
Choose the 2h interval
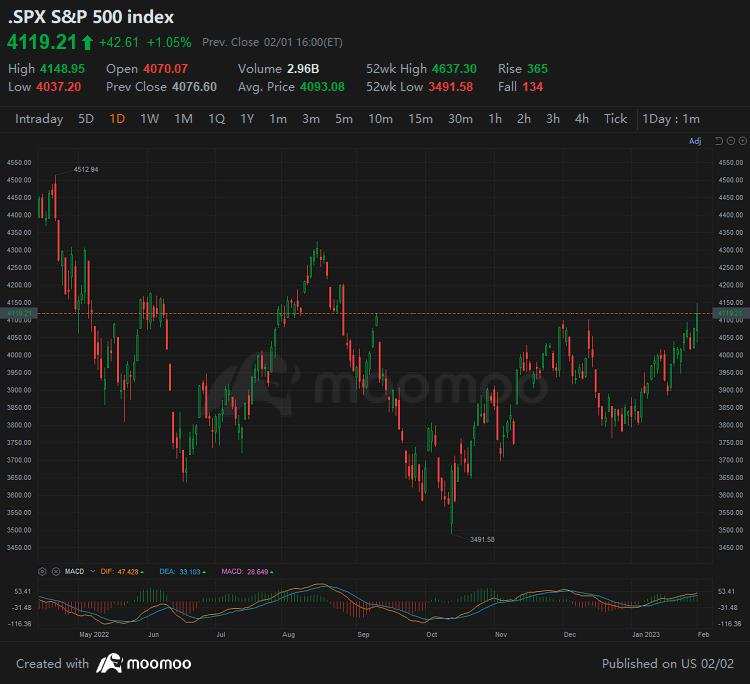(524, 119)
